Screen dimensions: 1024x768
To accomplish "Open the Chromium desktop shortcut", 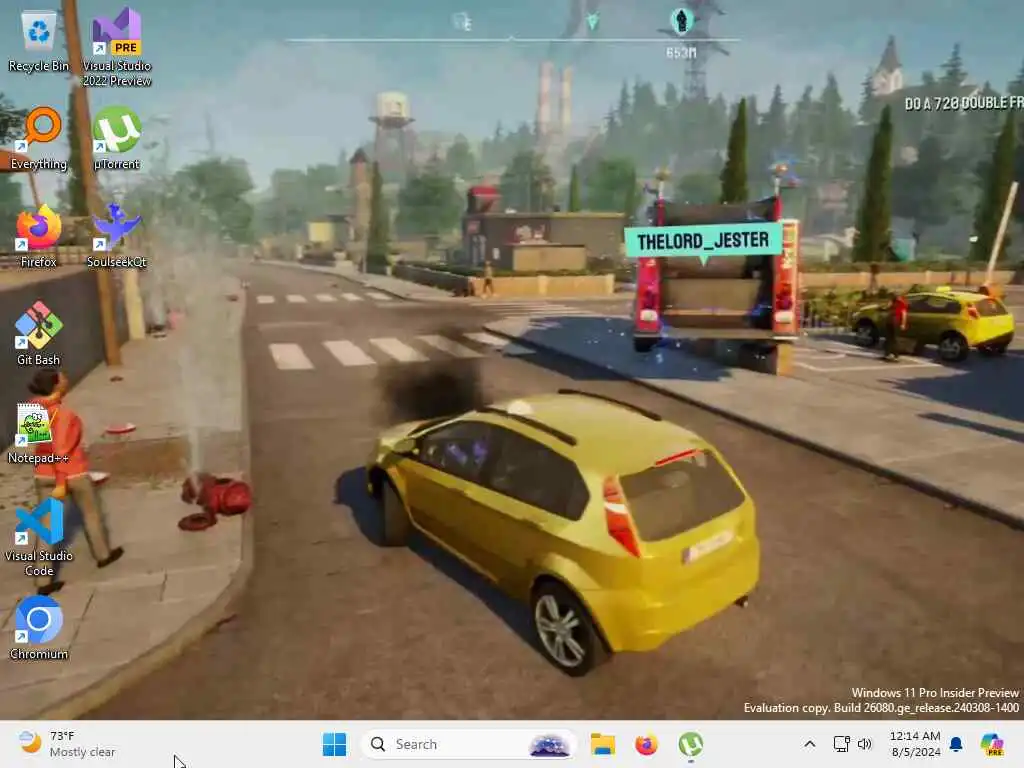I will coord(39,628).
